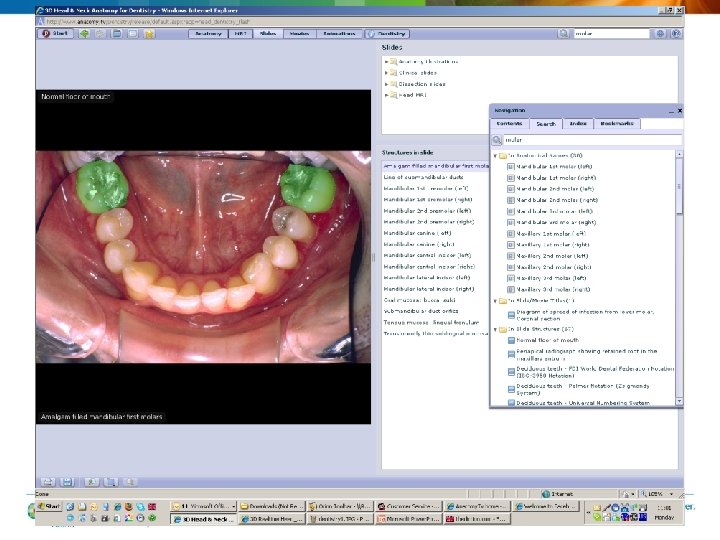Image resolution: width=720 pixels, height=540 pixels.
Task: Click the magnifier icon in the top toolbar
Action: (563, 34)
